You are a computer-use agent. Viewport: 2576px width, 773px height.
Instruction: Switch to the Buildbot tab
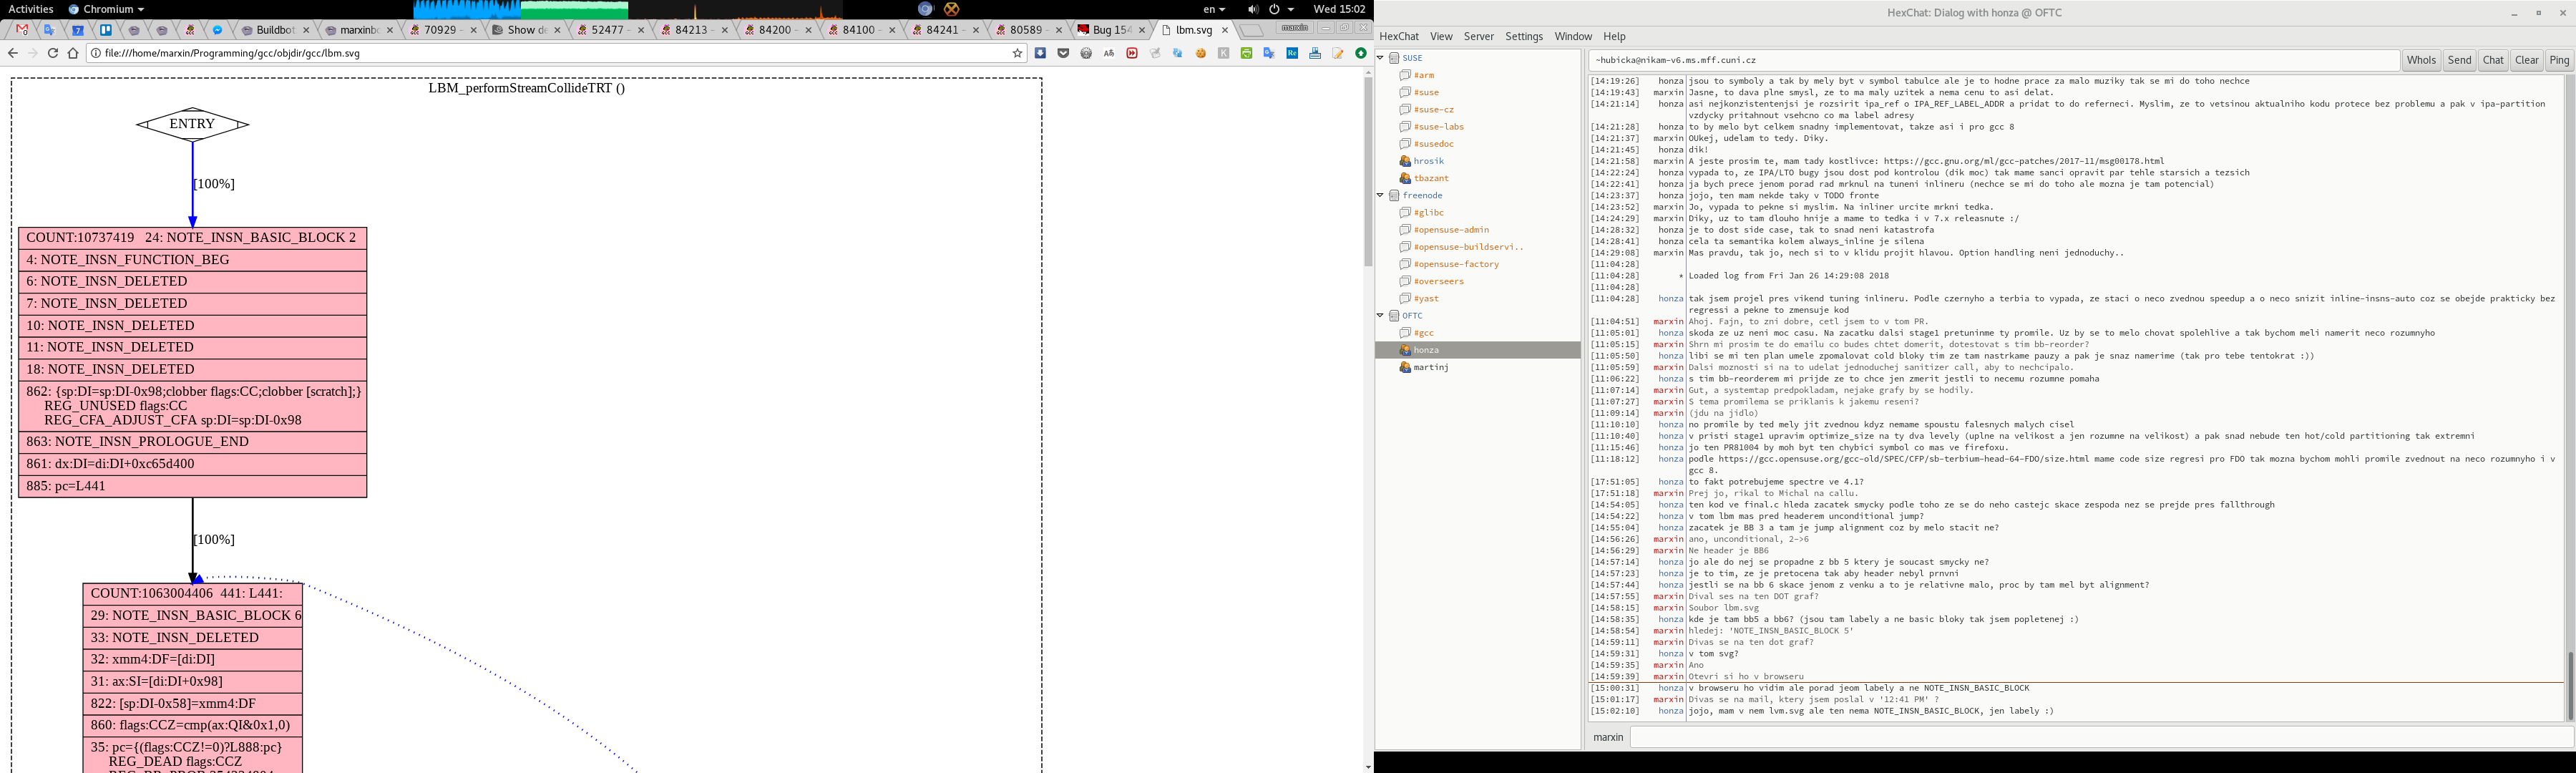point(274,30)
